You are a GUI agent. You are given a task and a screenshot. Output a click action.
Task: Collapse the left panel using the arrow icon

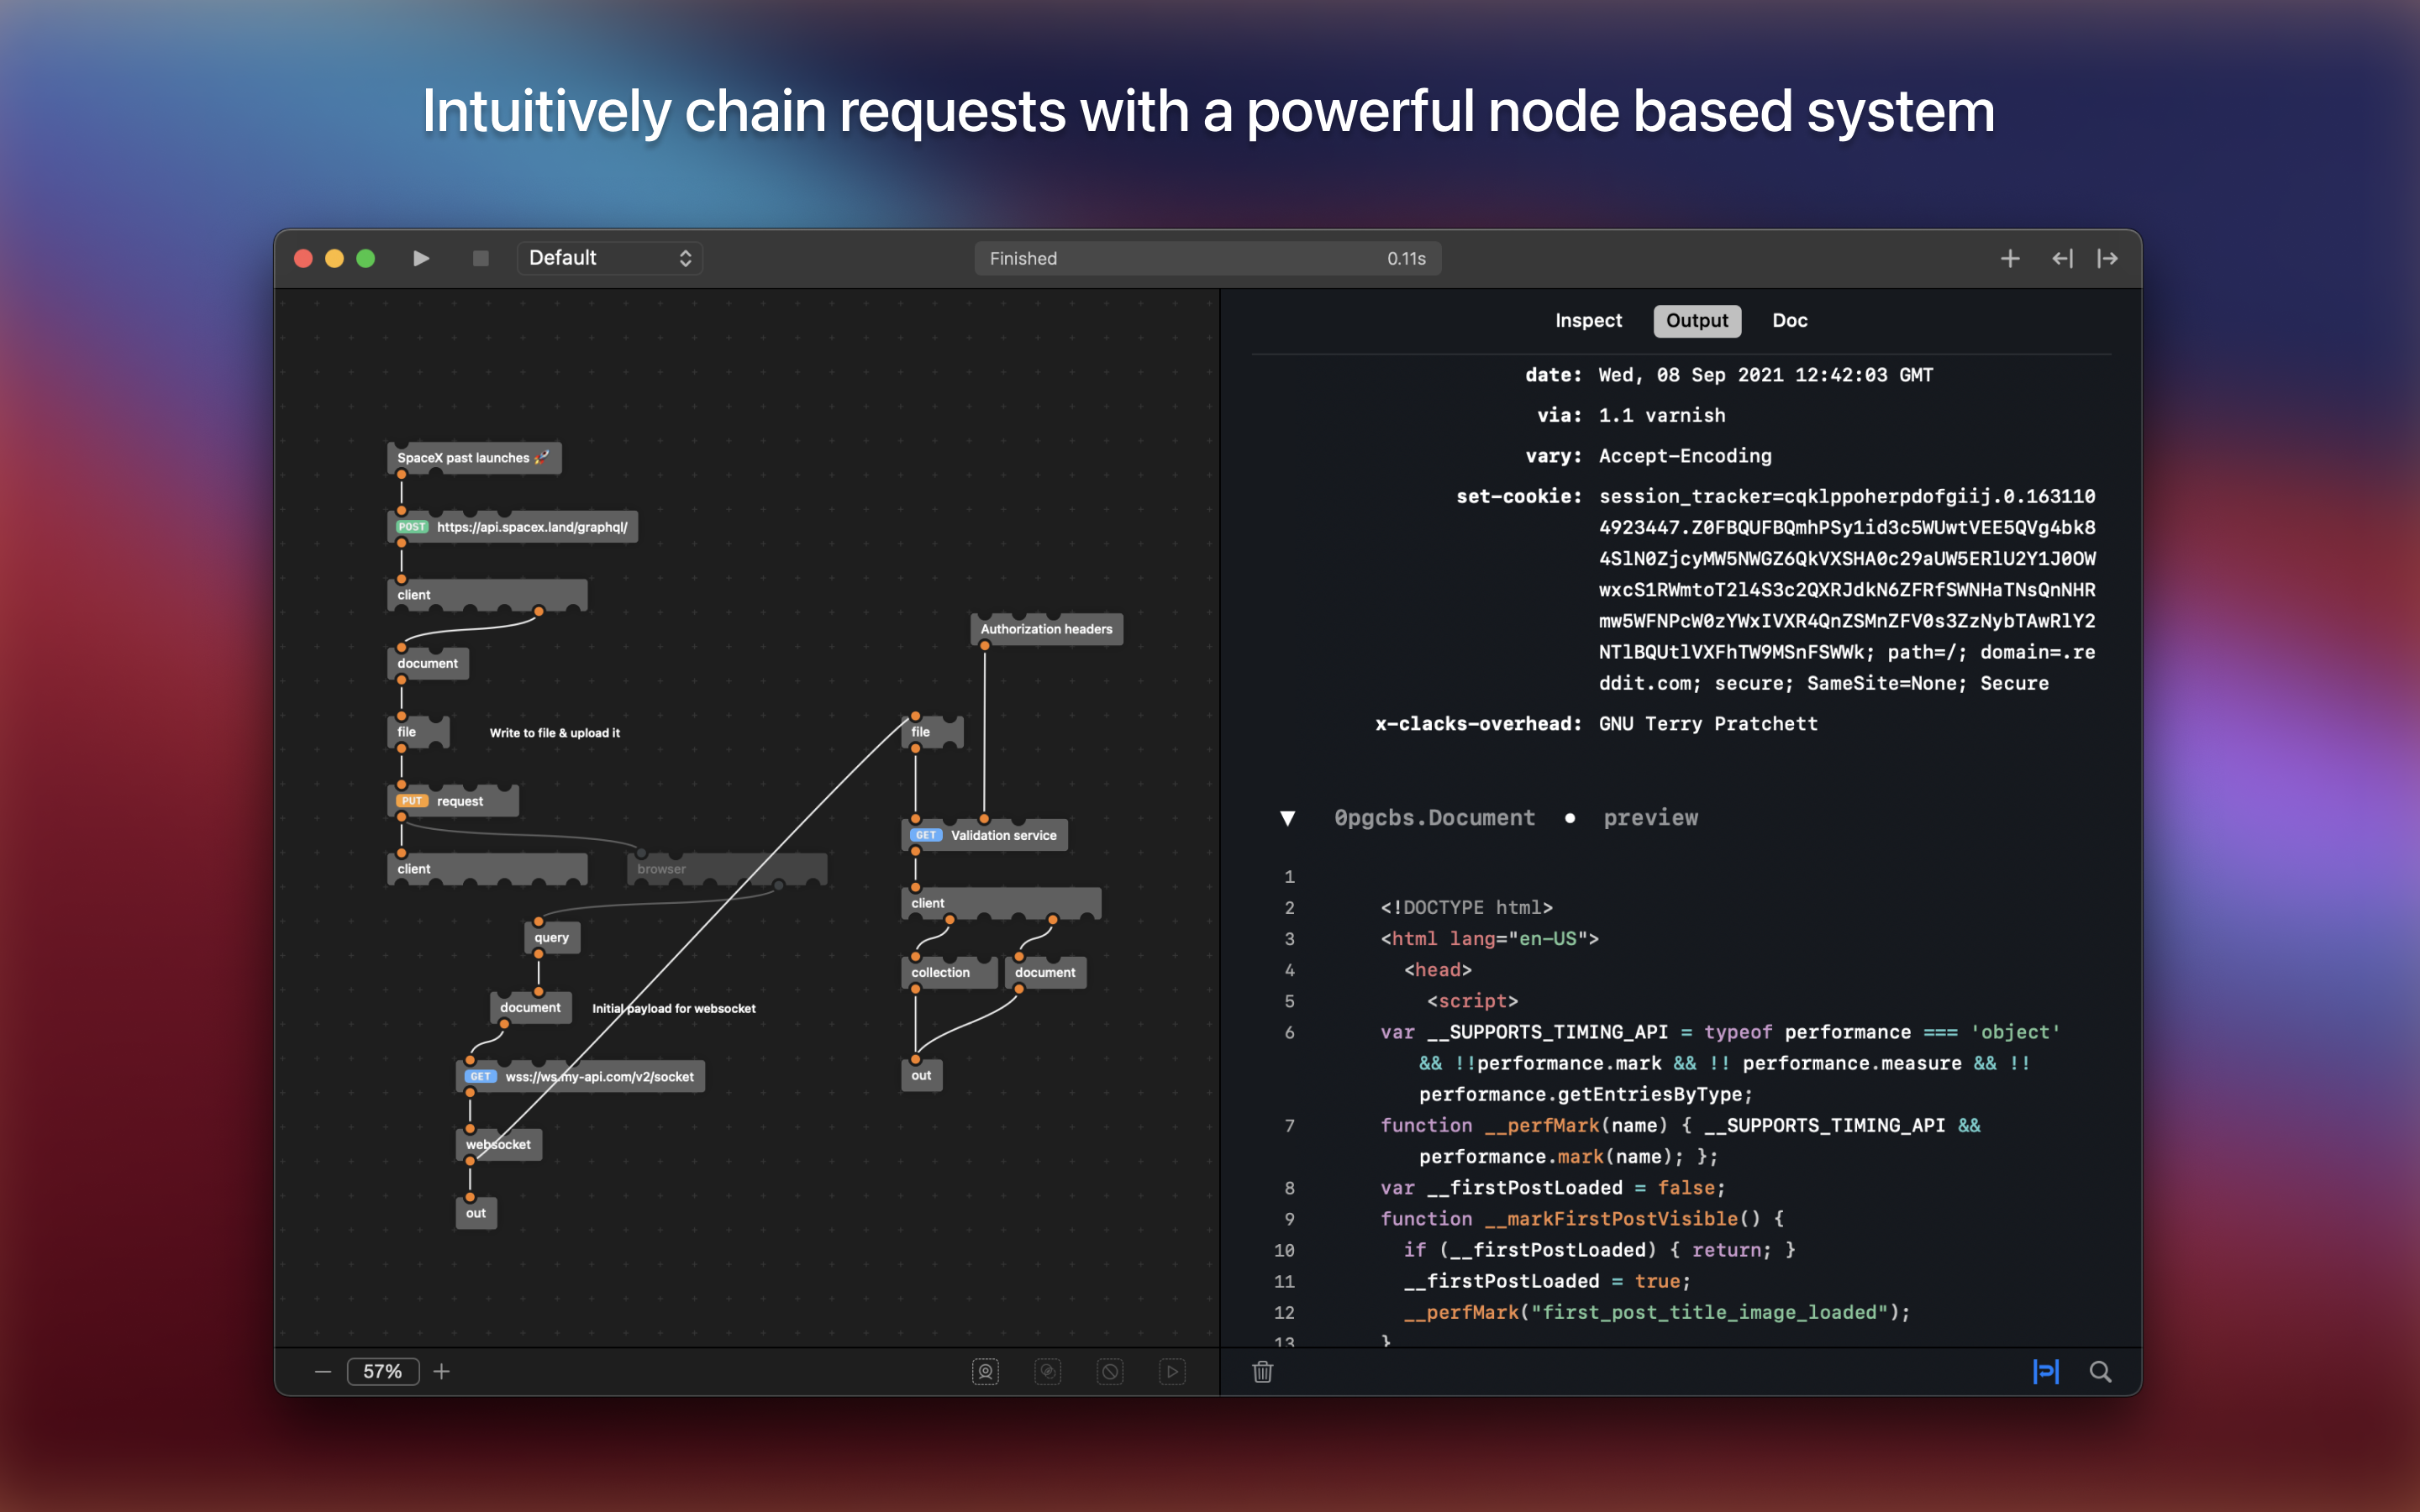point(2062,259)
